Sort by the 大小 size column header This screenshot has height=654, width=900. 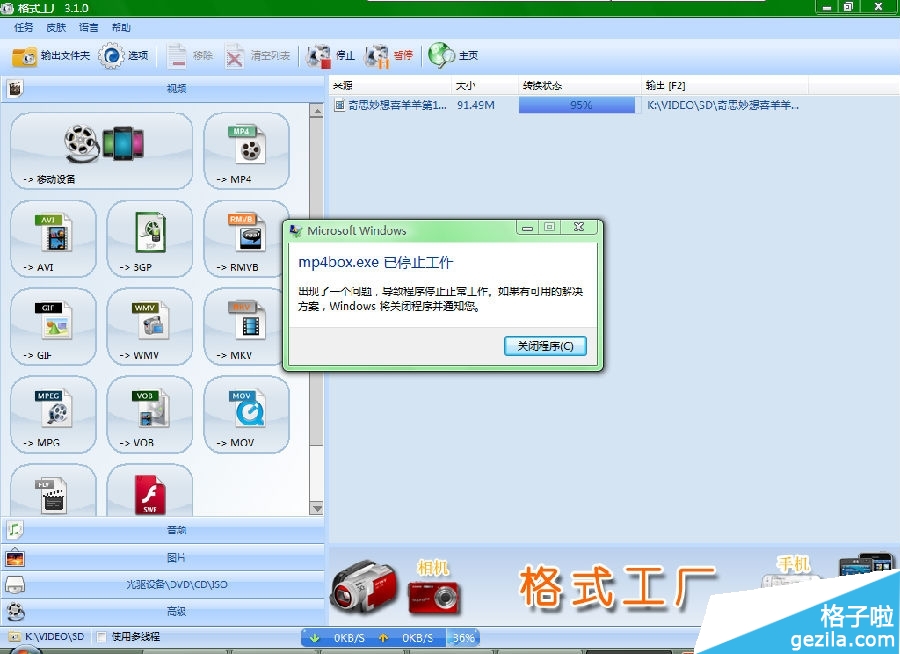[x=485, y=86]
